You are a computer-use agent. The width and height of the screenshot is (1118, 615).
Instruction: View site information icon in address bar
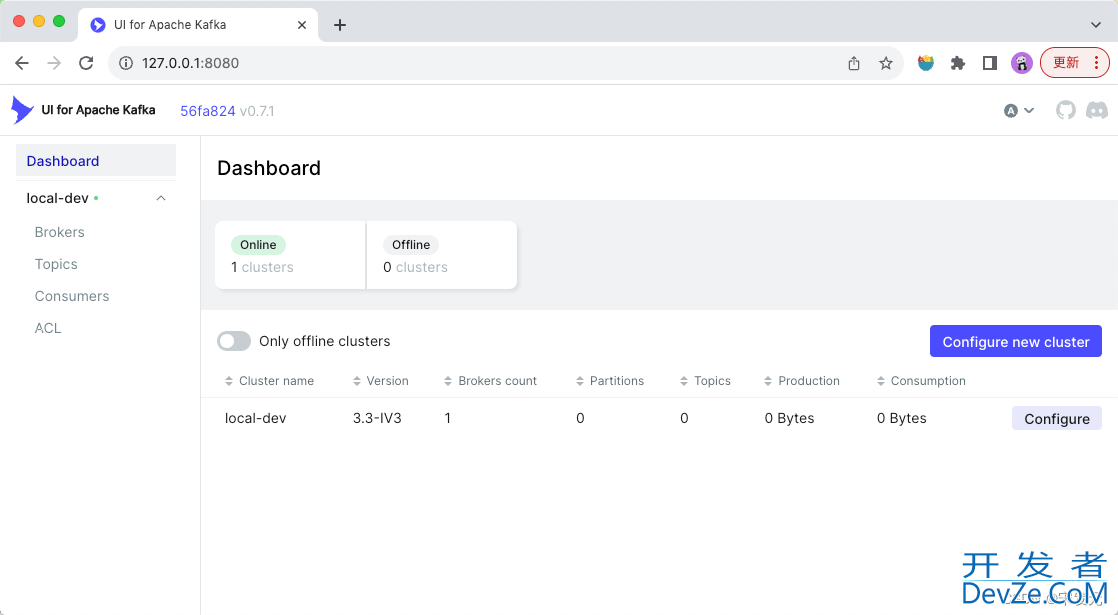coord(126,63)
